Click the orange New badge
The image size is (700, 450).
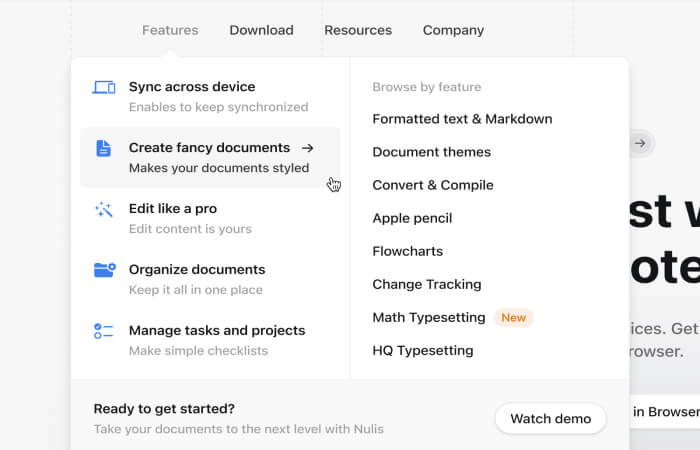(513, 317)
